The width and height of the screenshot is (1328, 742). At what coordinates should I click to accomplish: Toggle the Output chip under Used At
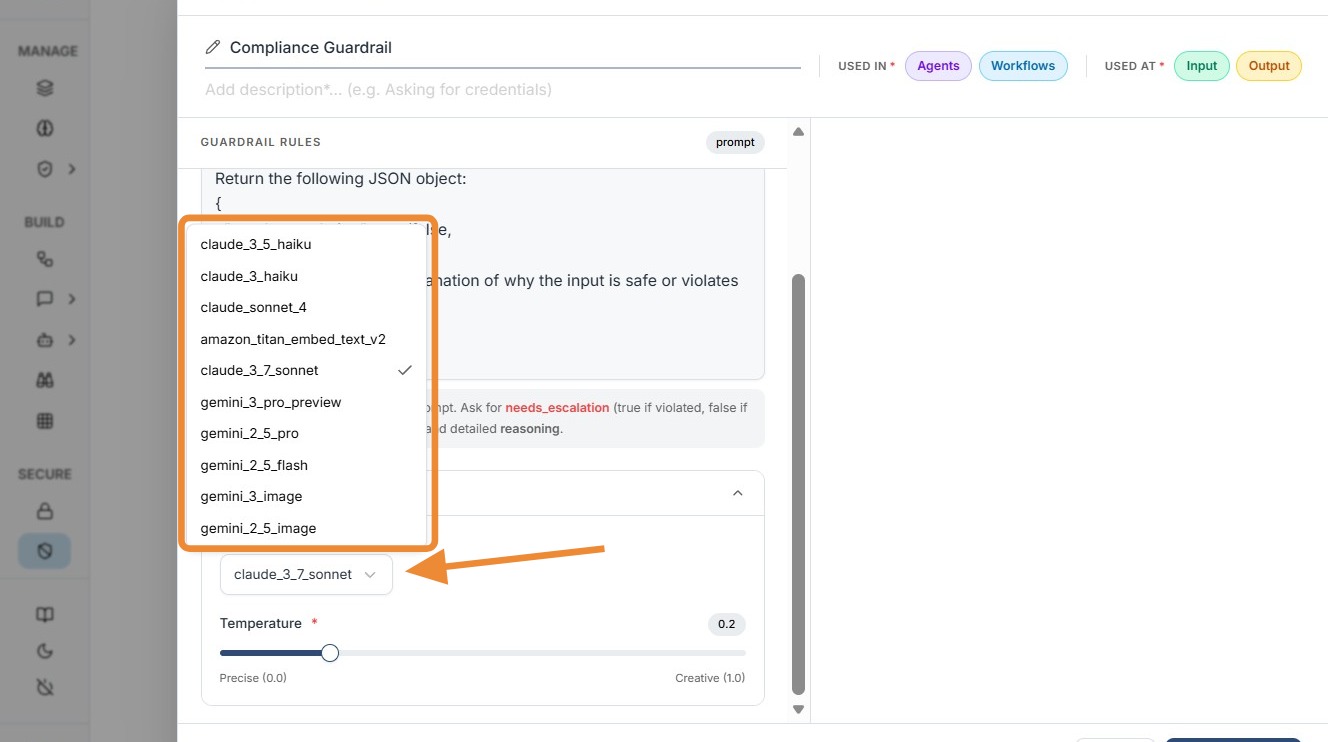point(1269,66)
